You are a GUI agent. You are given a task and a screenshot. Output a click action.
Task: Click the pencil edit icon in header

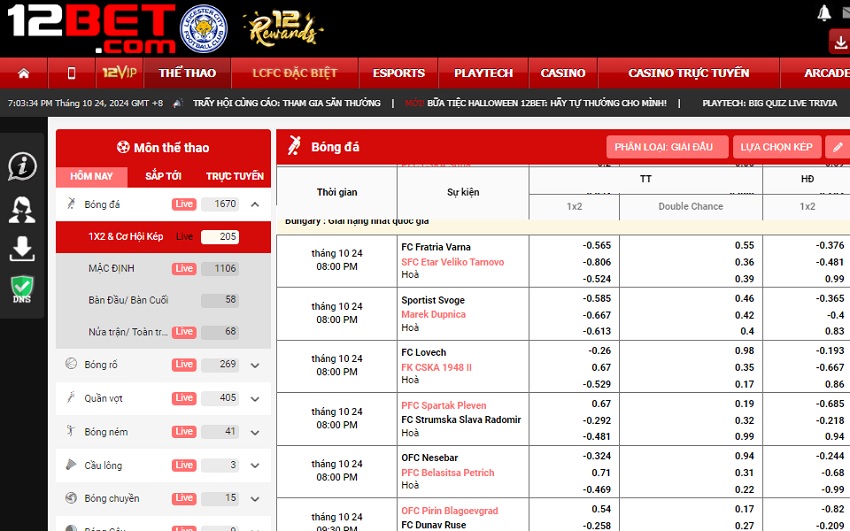[838, 147]
